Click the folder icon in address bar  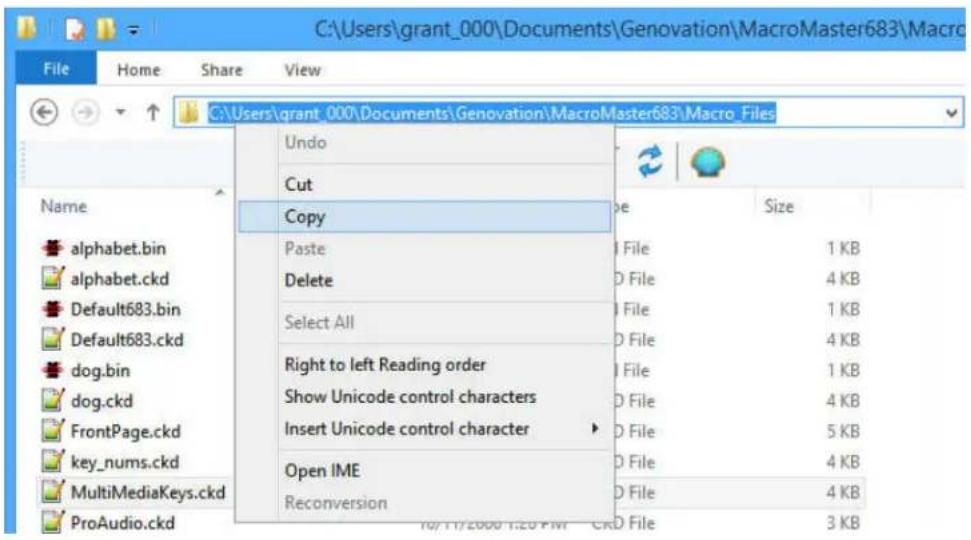tap(189, 113)
